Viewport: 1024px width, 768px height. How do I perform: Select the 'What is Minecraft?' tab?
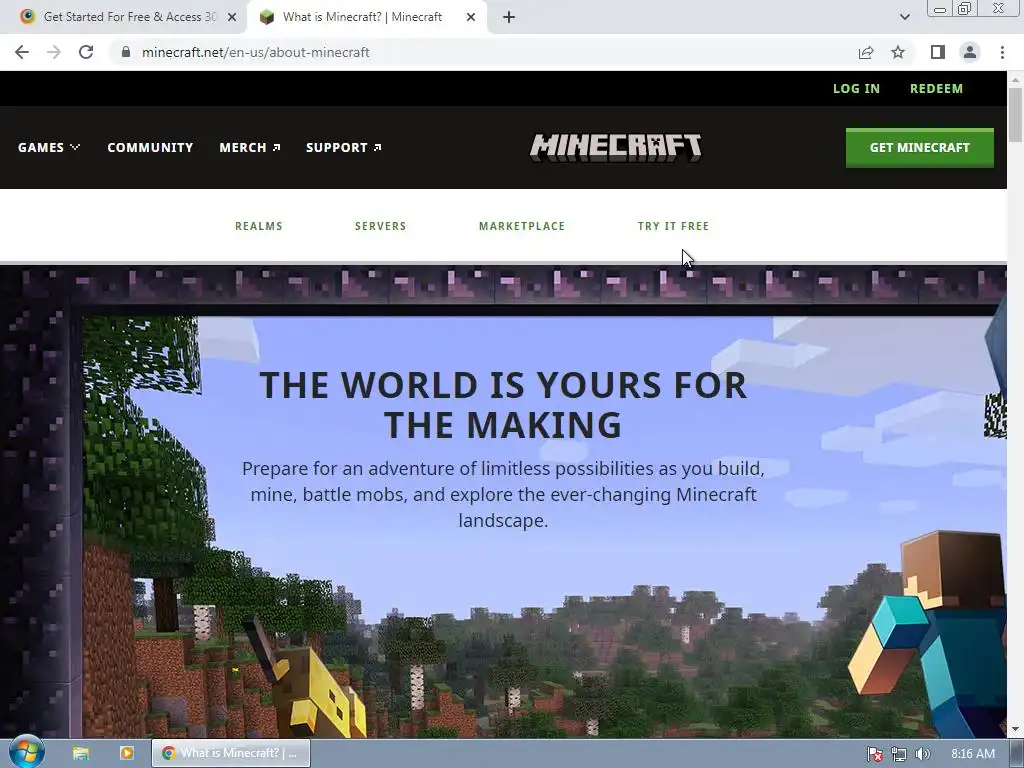[x=366, y=17]
